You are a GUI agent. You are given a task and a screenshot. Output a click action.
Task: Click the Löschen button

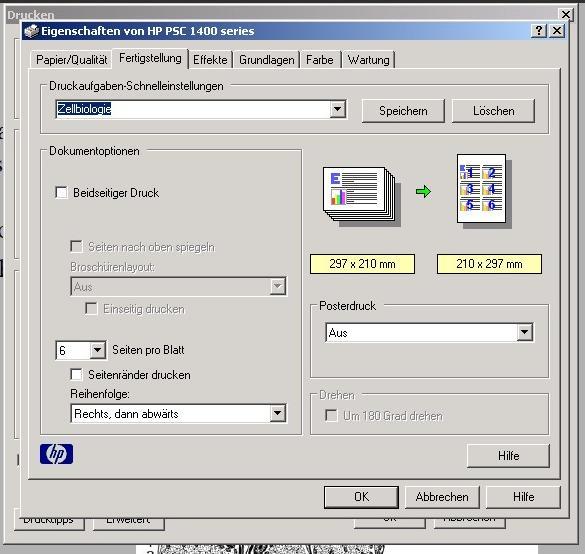click(494, 111)
